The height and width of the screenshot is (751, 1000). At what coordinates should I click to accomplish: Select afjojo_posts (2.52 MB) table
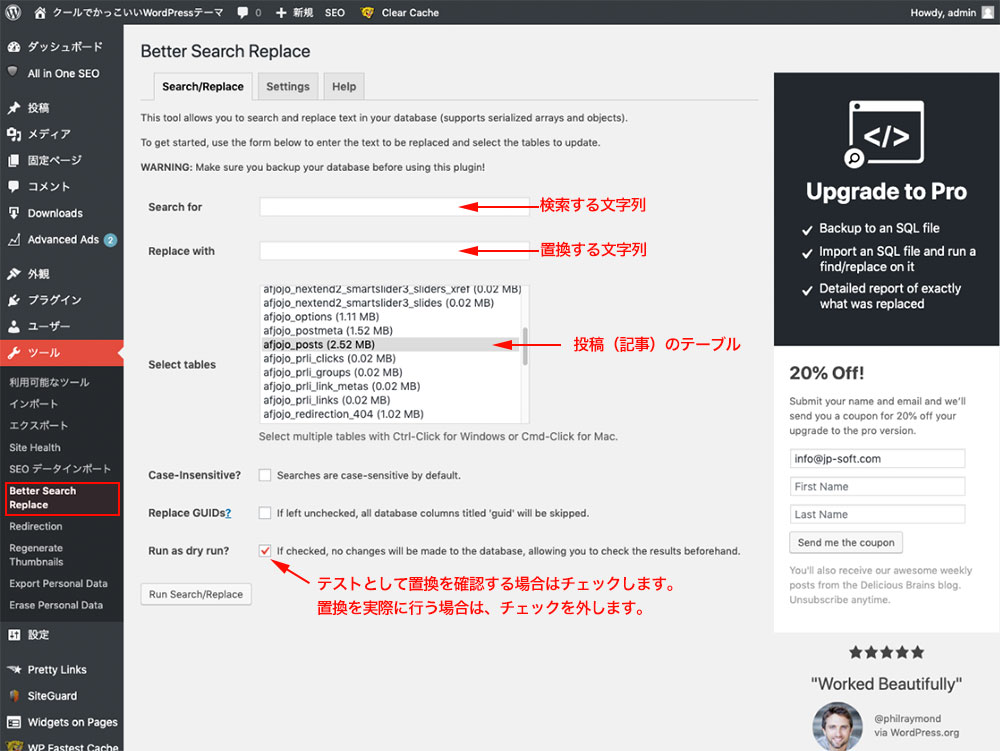pyautogui.click(x=390, y=344)
